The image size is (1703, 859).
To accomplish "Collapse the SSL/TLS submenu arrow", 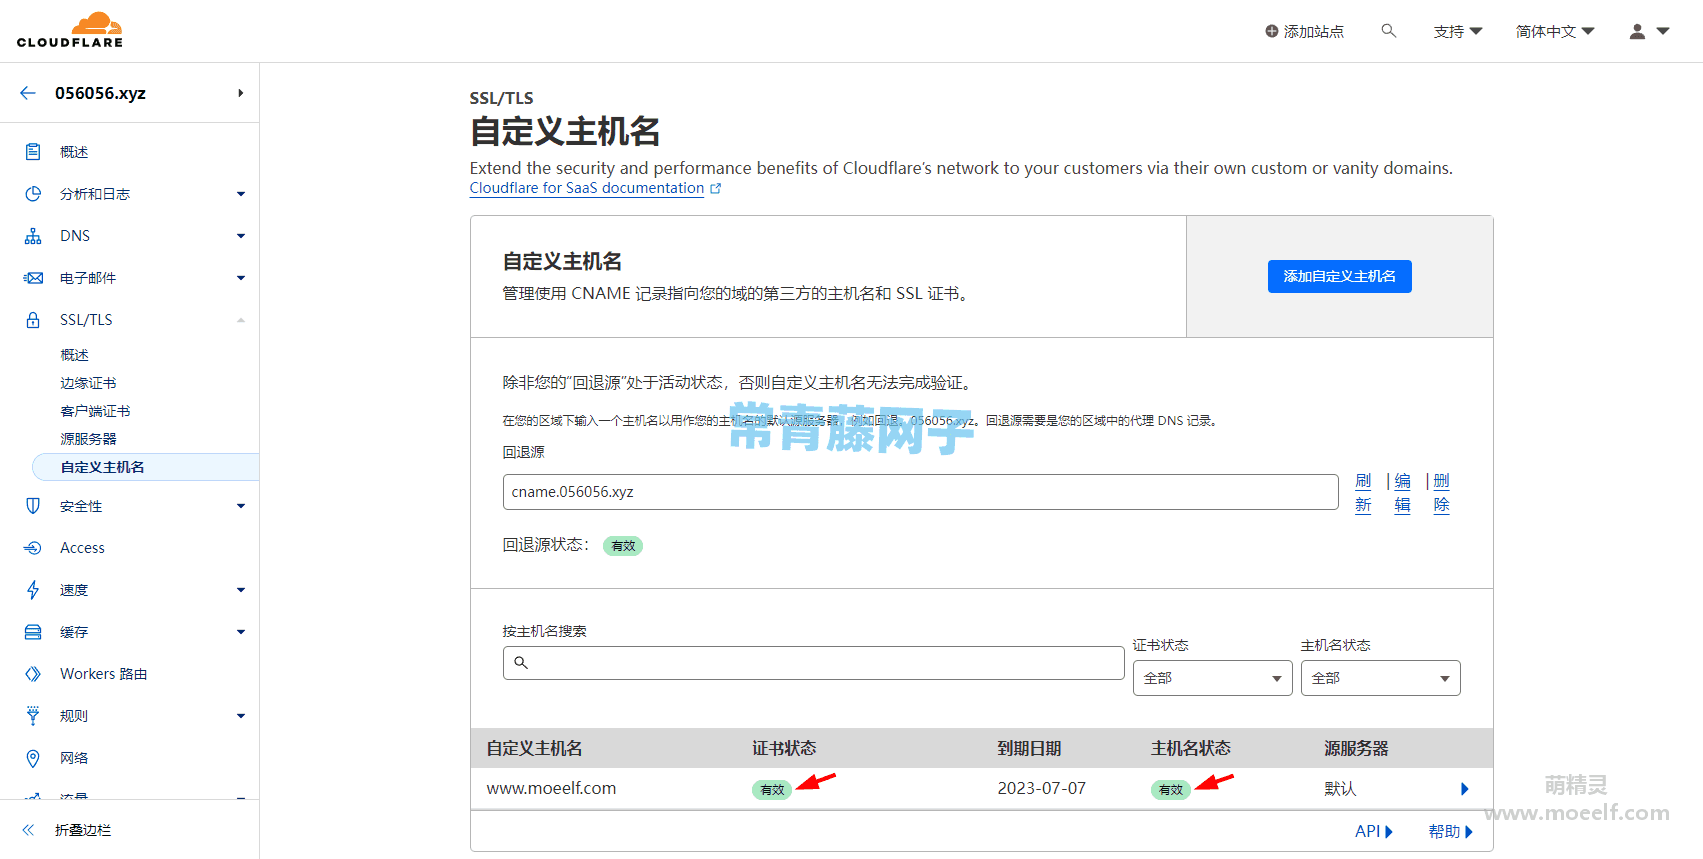I will tap(241, 320).
